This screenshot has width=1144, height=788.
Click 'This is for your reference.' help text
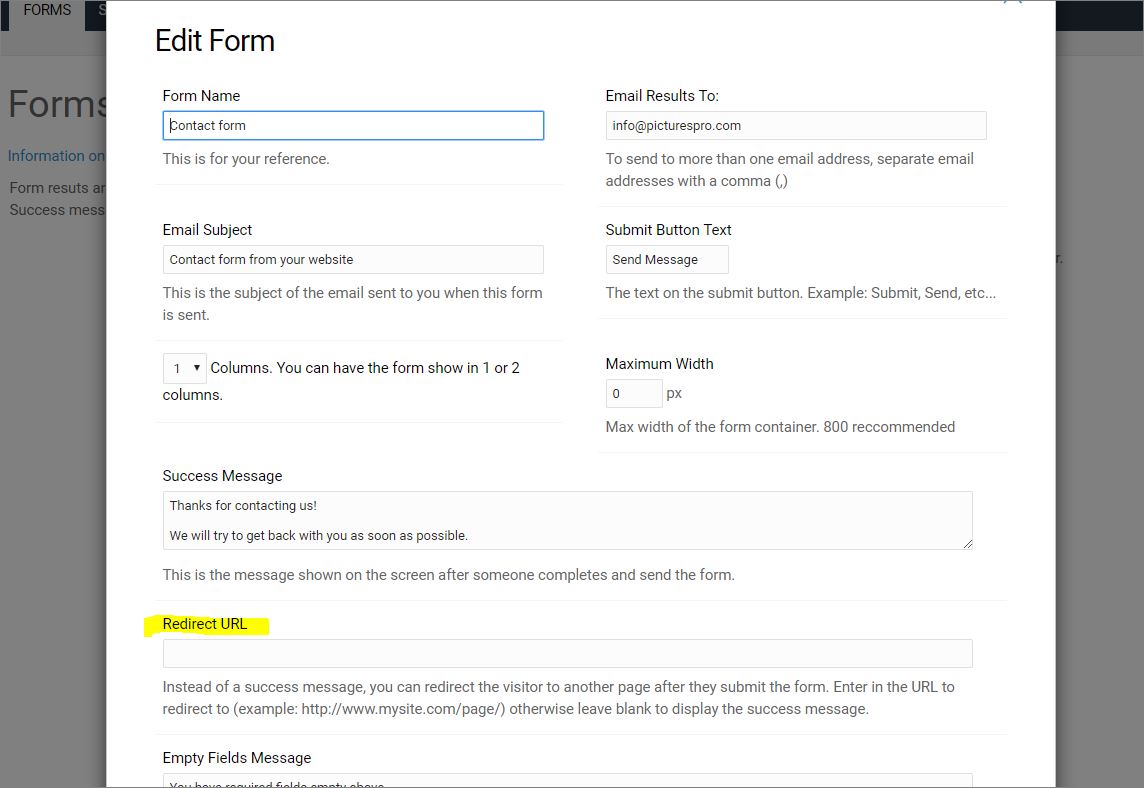click(246, 159)
